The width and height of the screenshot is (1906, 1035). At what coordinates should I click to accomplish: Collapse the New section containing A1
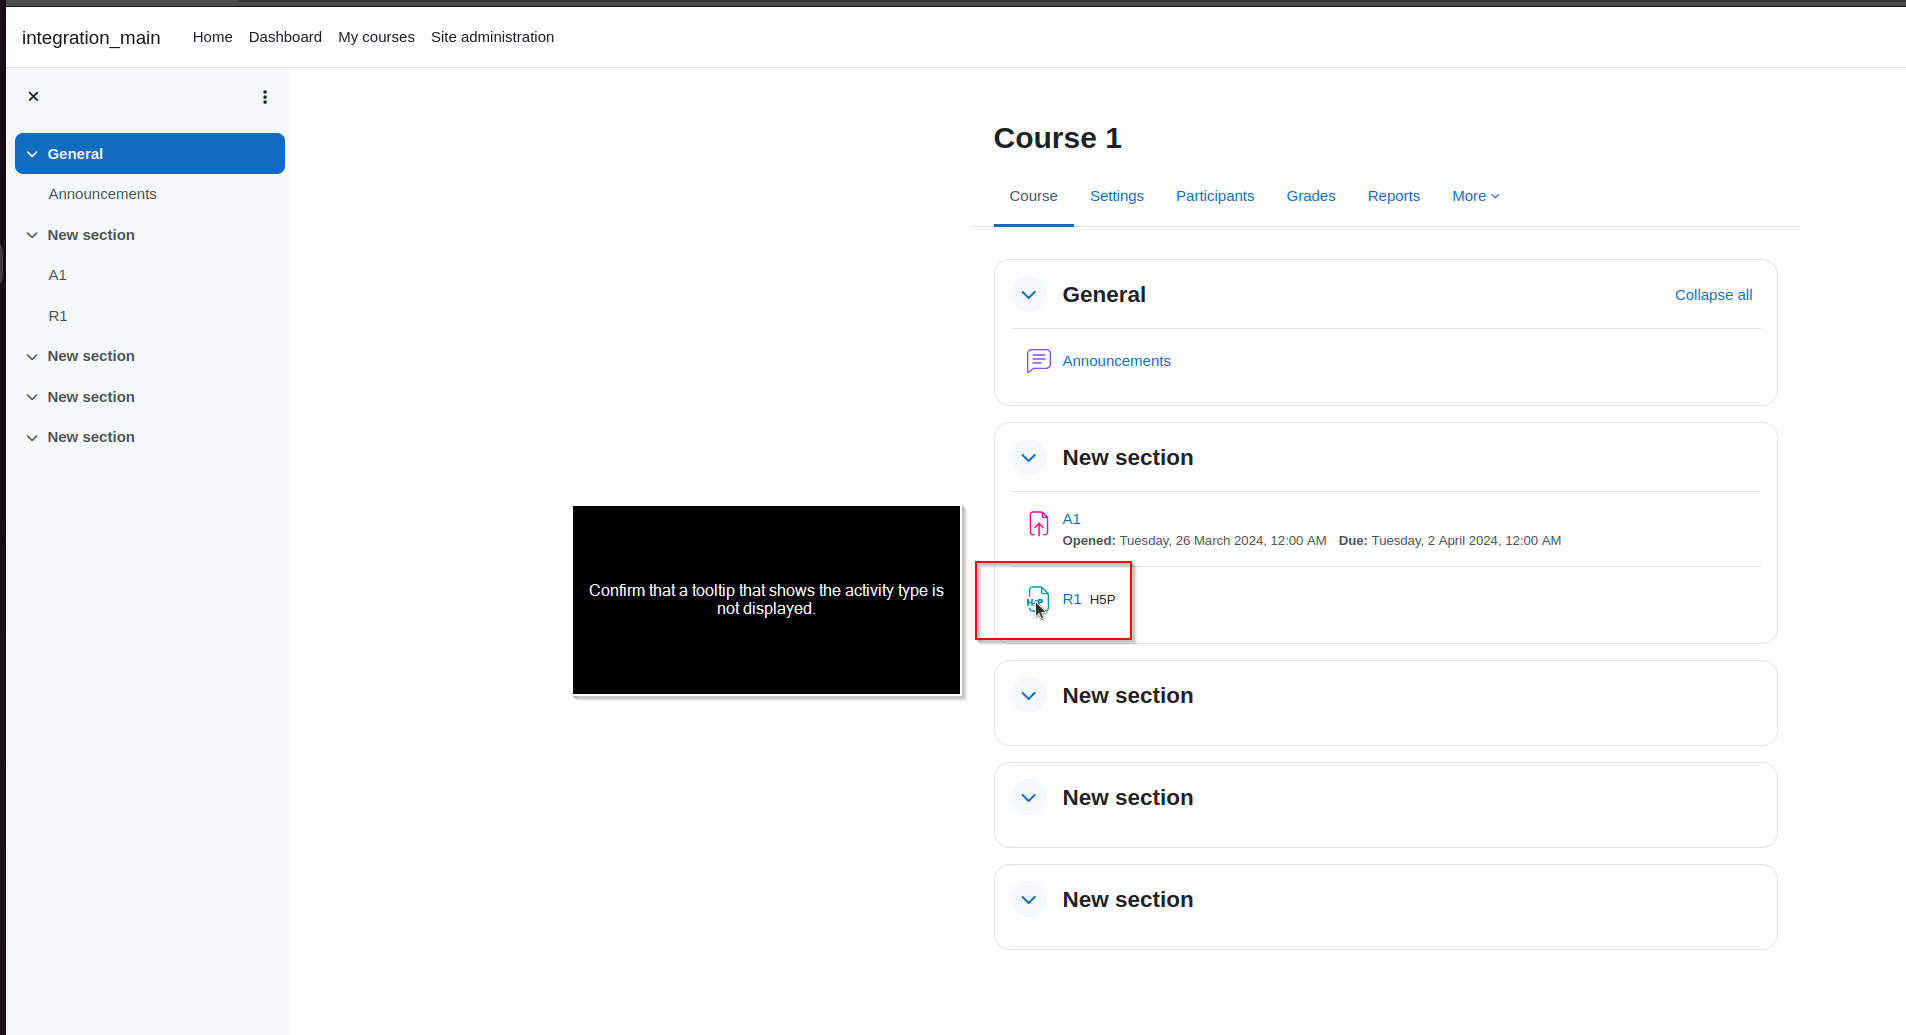(1028, 458)
